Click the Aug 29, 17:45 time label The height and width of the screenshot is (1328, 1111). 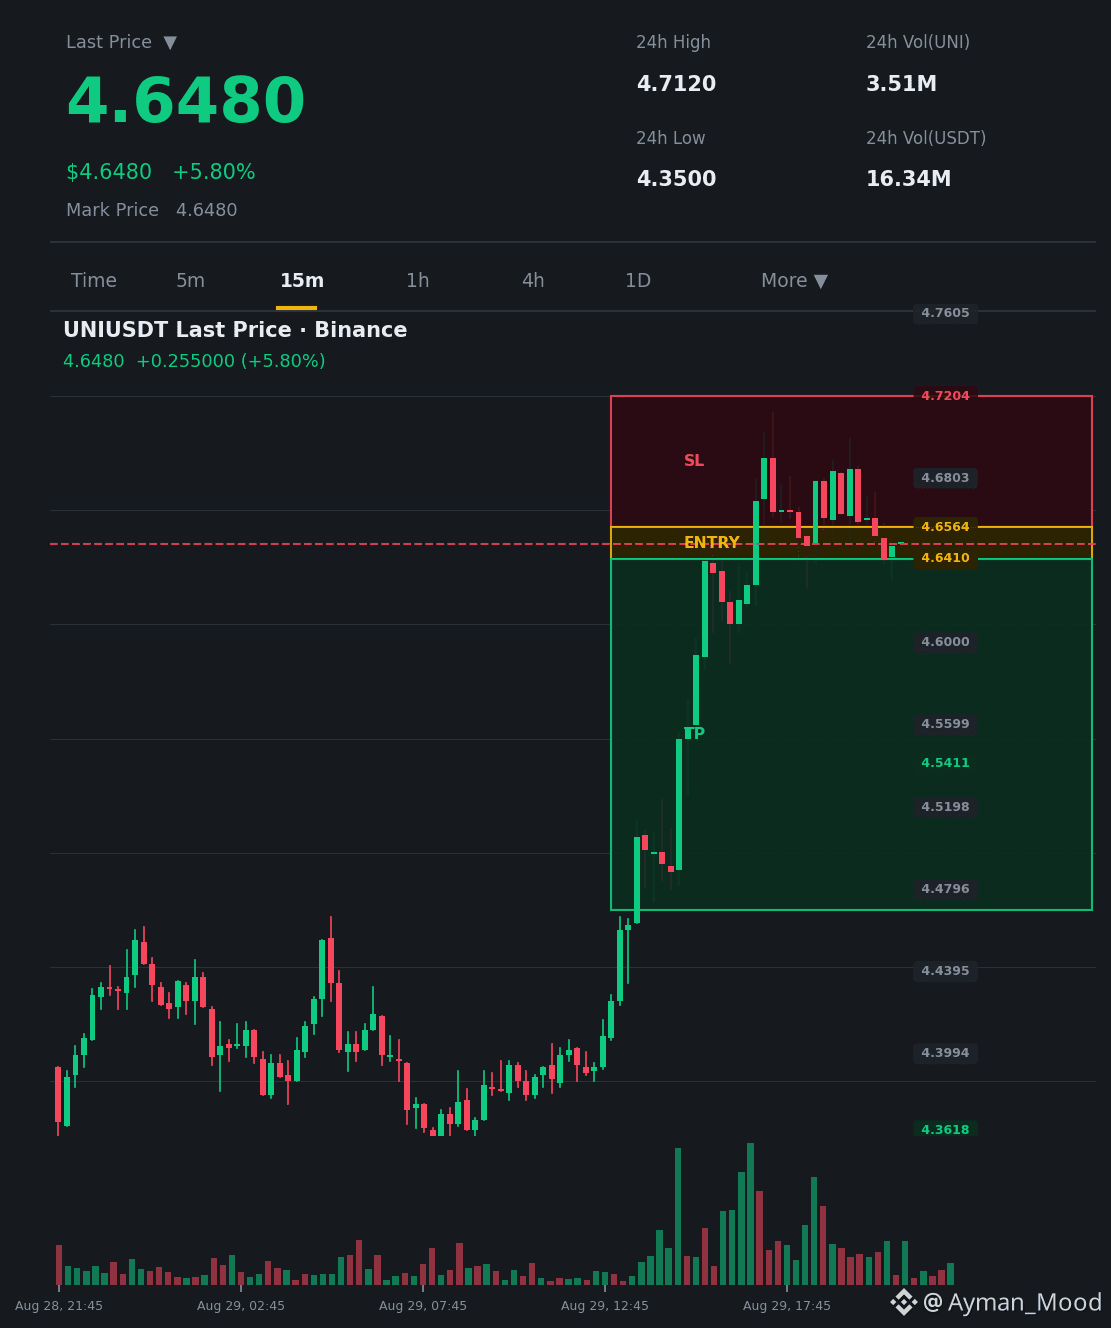pos(787,1306)
